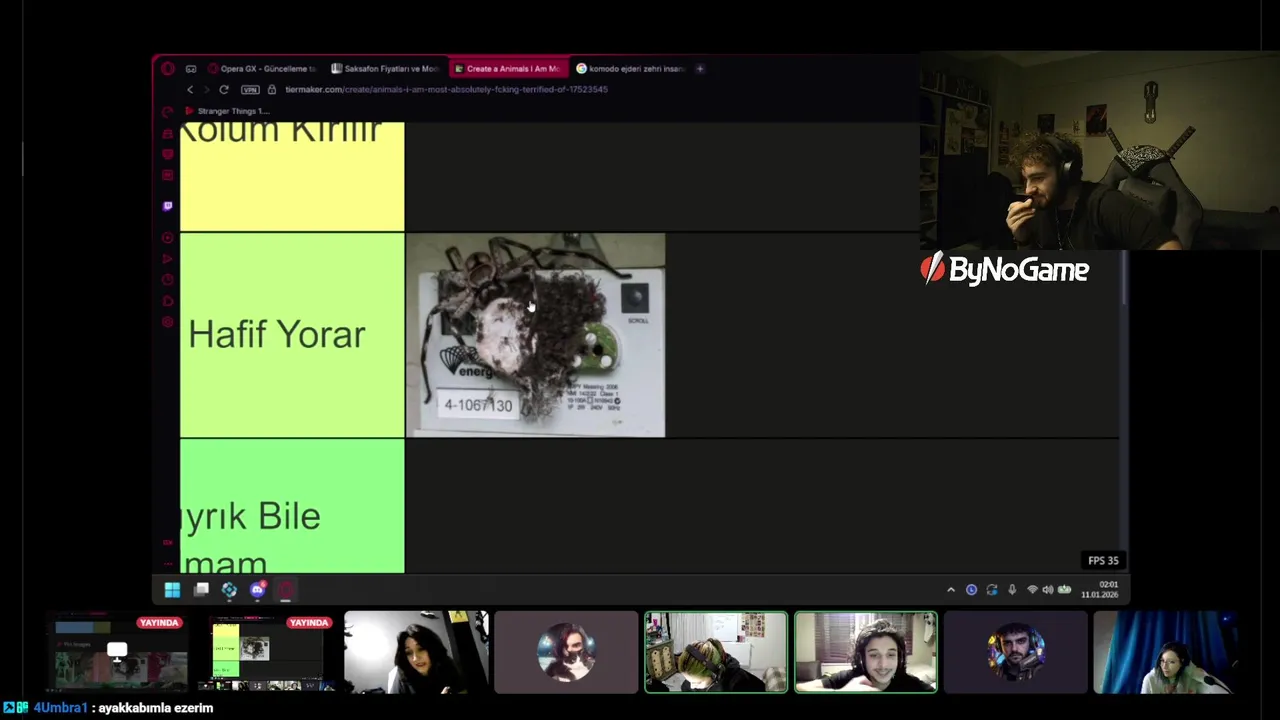Go back to previous page
Image resolution: width=1280 pixels, height=720 pixels.
[x=190, y=90]
